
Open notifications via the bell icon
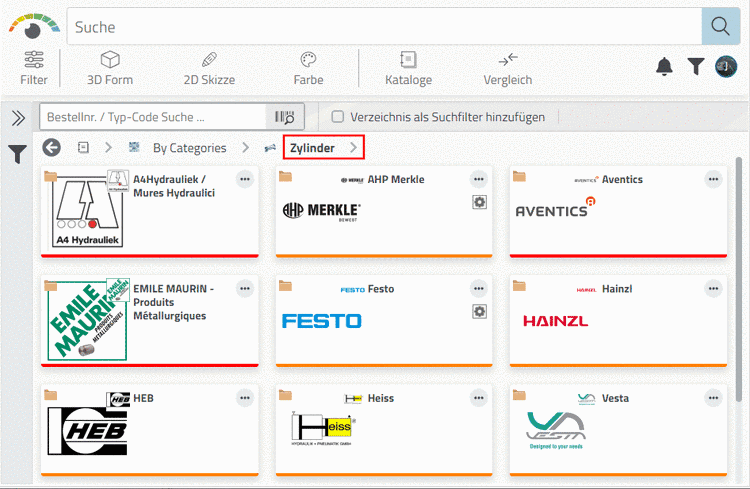(x=664, y=67)
